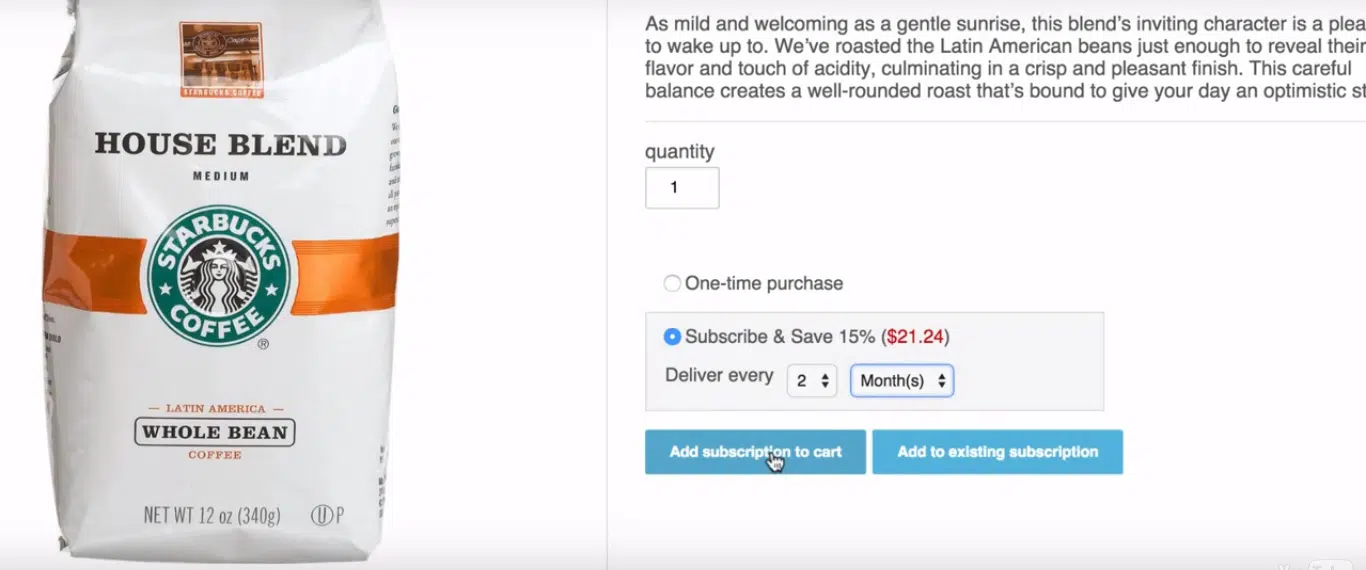Viewport: 1366px width, 570px height.
Task: Click the small brown label atop the bag
Action: [x=221, y=60]
